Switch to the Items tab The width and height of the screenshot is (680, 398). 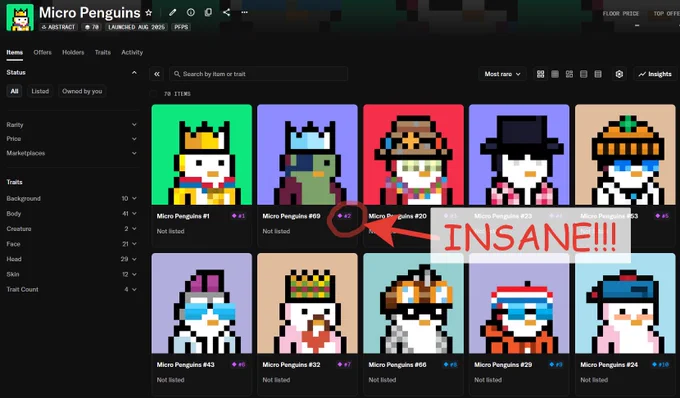[x=14, y=52]
